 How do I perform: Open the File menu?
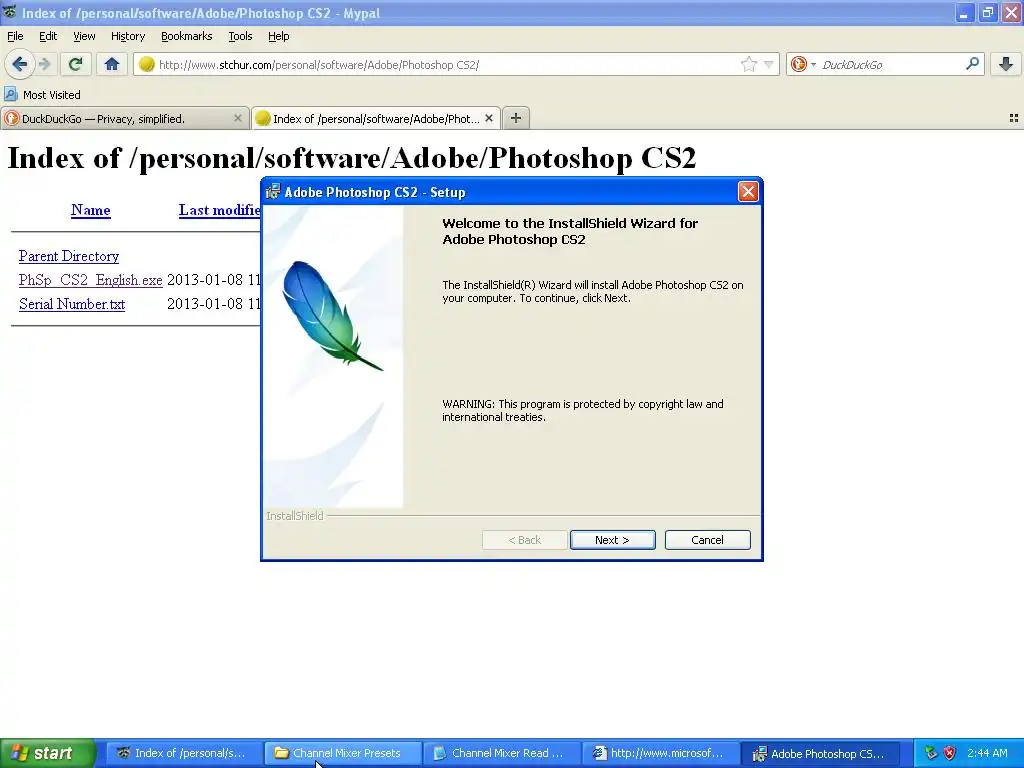pyautogui.click(x=15, y=36)
